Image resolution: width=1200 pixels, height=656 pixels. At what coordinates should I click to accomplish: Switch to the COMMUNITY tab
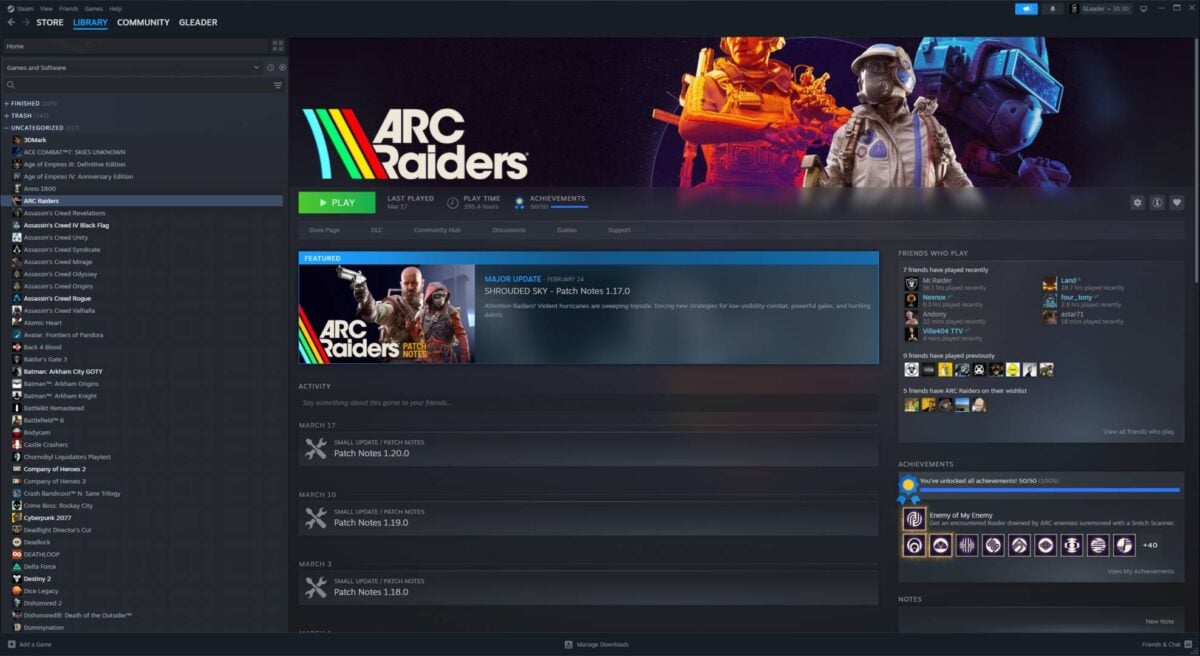[x=143, y=22]
